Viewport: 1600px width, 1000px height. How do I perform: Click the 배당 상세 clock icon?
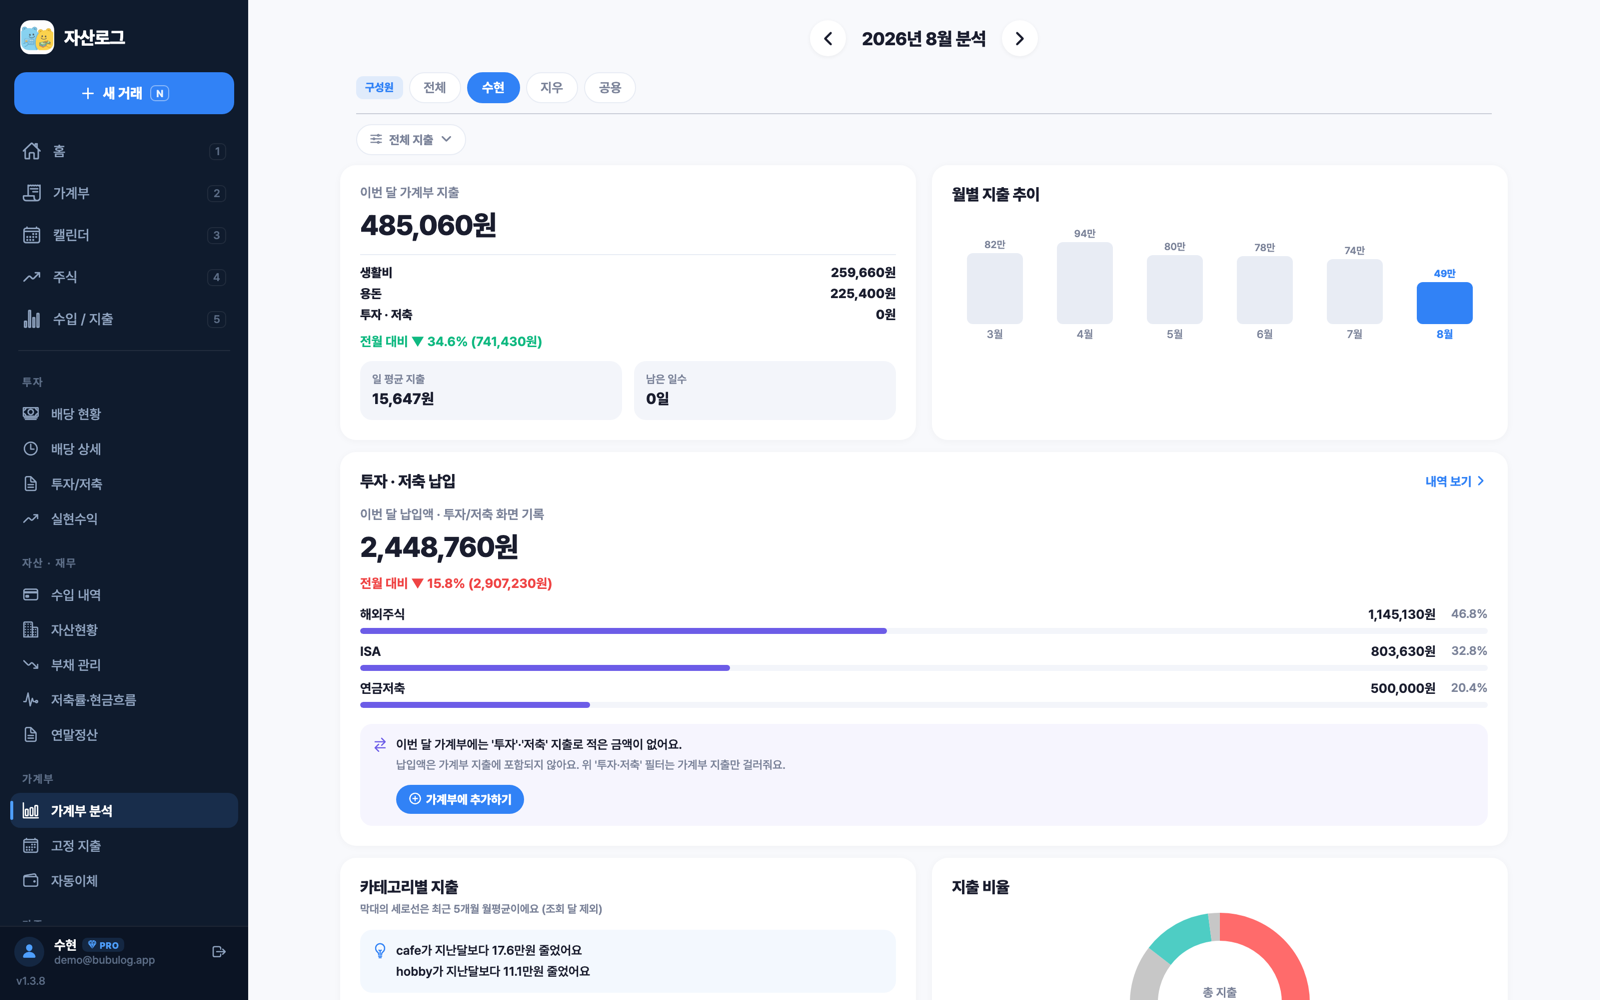pyautogui.click(x=31, y=449)
